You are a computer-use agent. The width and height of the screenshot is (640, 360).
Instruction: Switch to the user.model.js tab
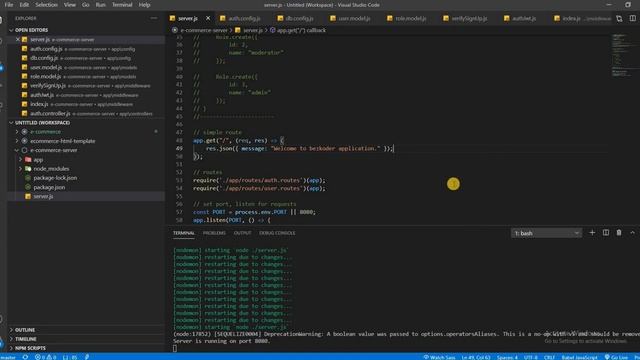[350, 18]
